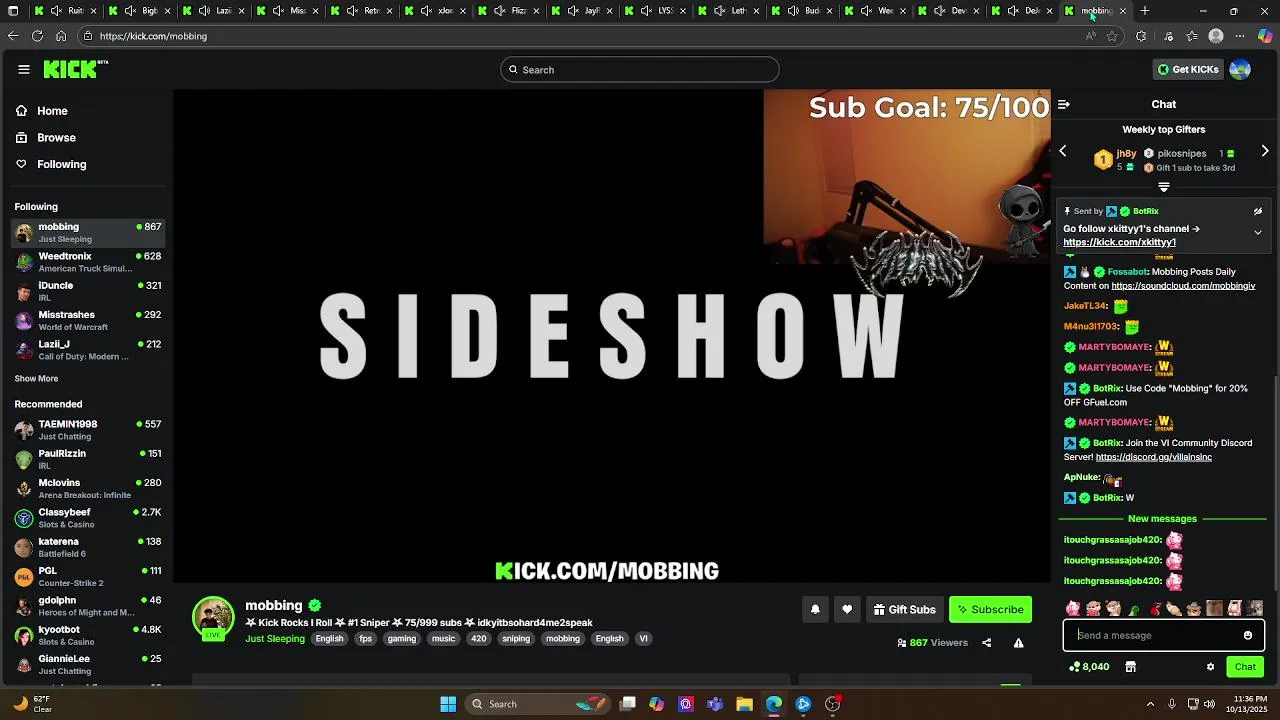Viewport: 1280px width, 720px height.
Task: Expand Show More followed channels
Action: [x=36, y=379]
